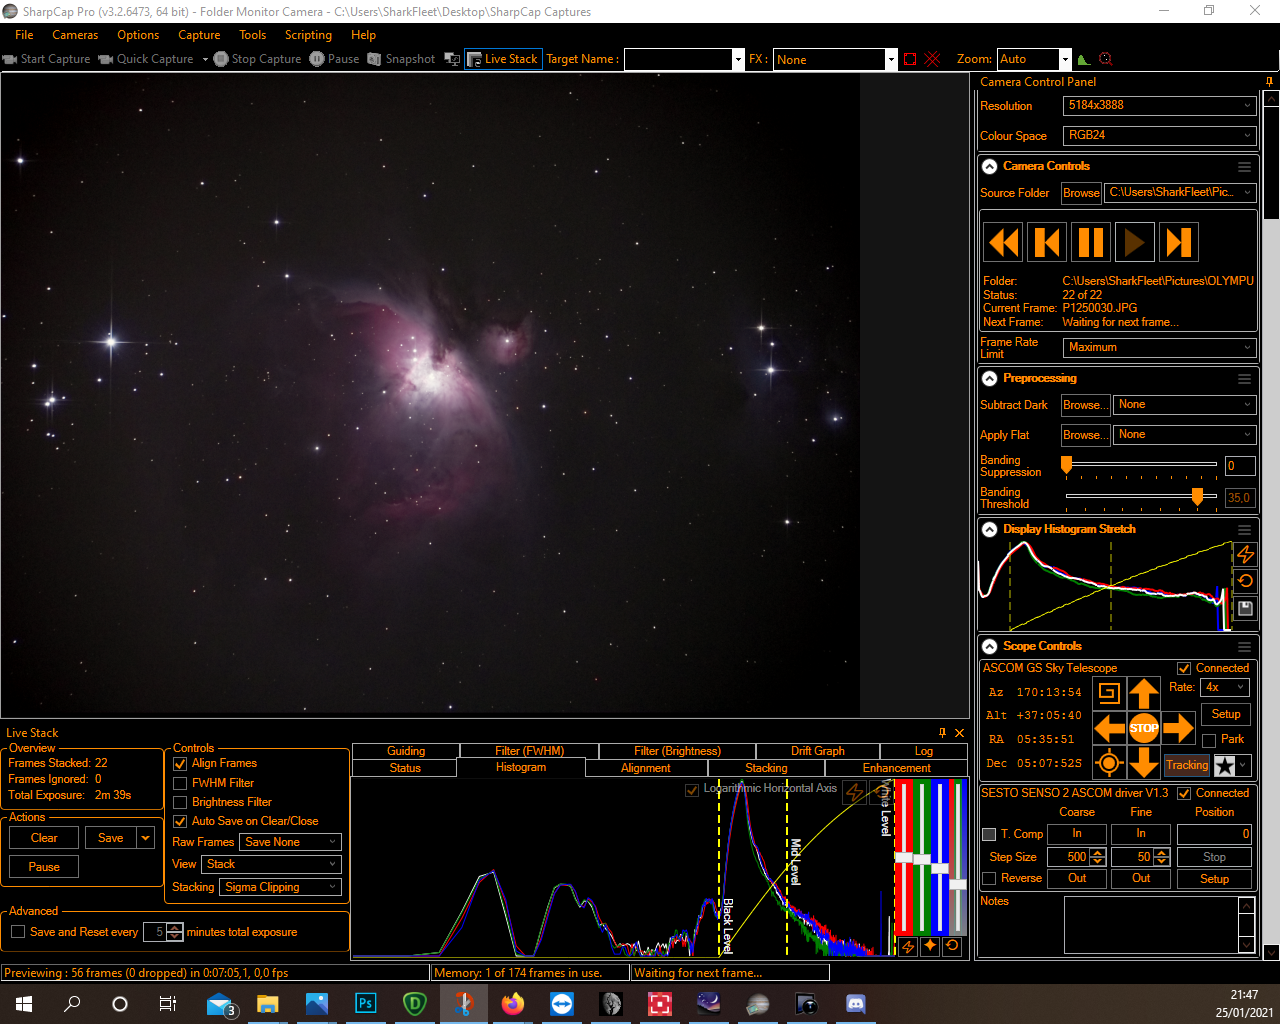
Task: Reset the Display Histogram Stretch
Action: point(1245,581)
